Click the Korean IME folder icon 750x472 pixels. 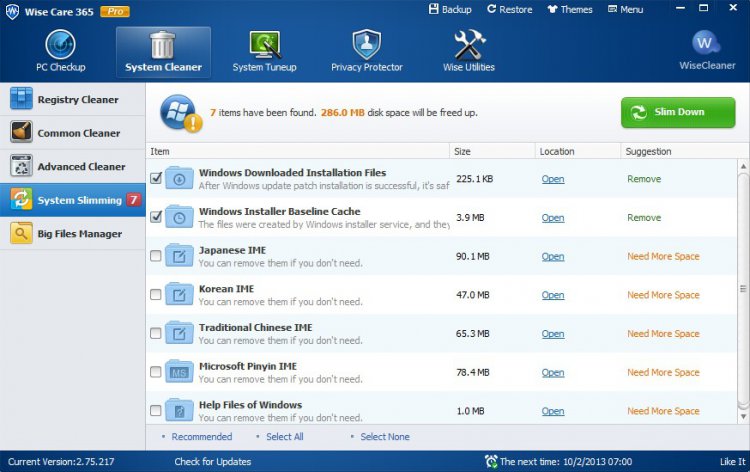179,294
